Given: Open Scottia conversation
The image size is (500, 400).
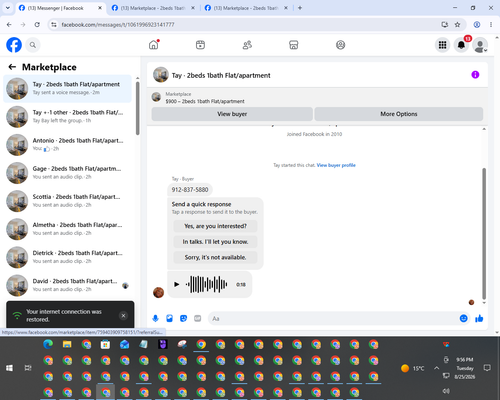Looking at the screenshot, I should [x=67, y=201].
